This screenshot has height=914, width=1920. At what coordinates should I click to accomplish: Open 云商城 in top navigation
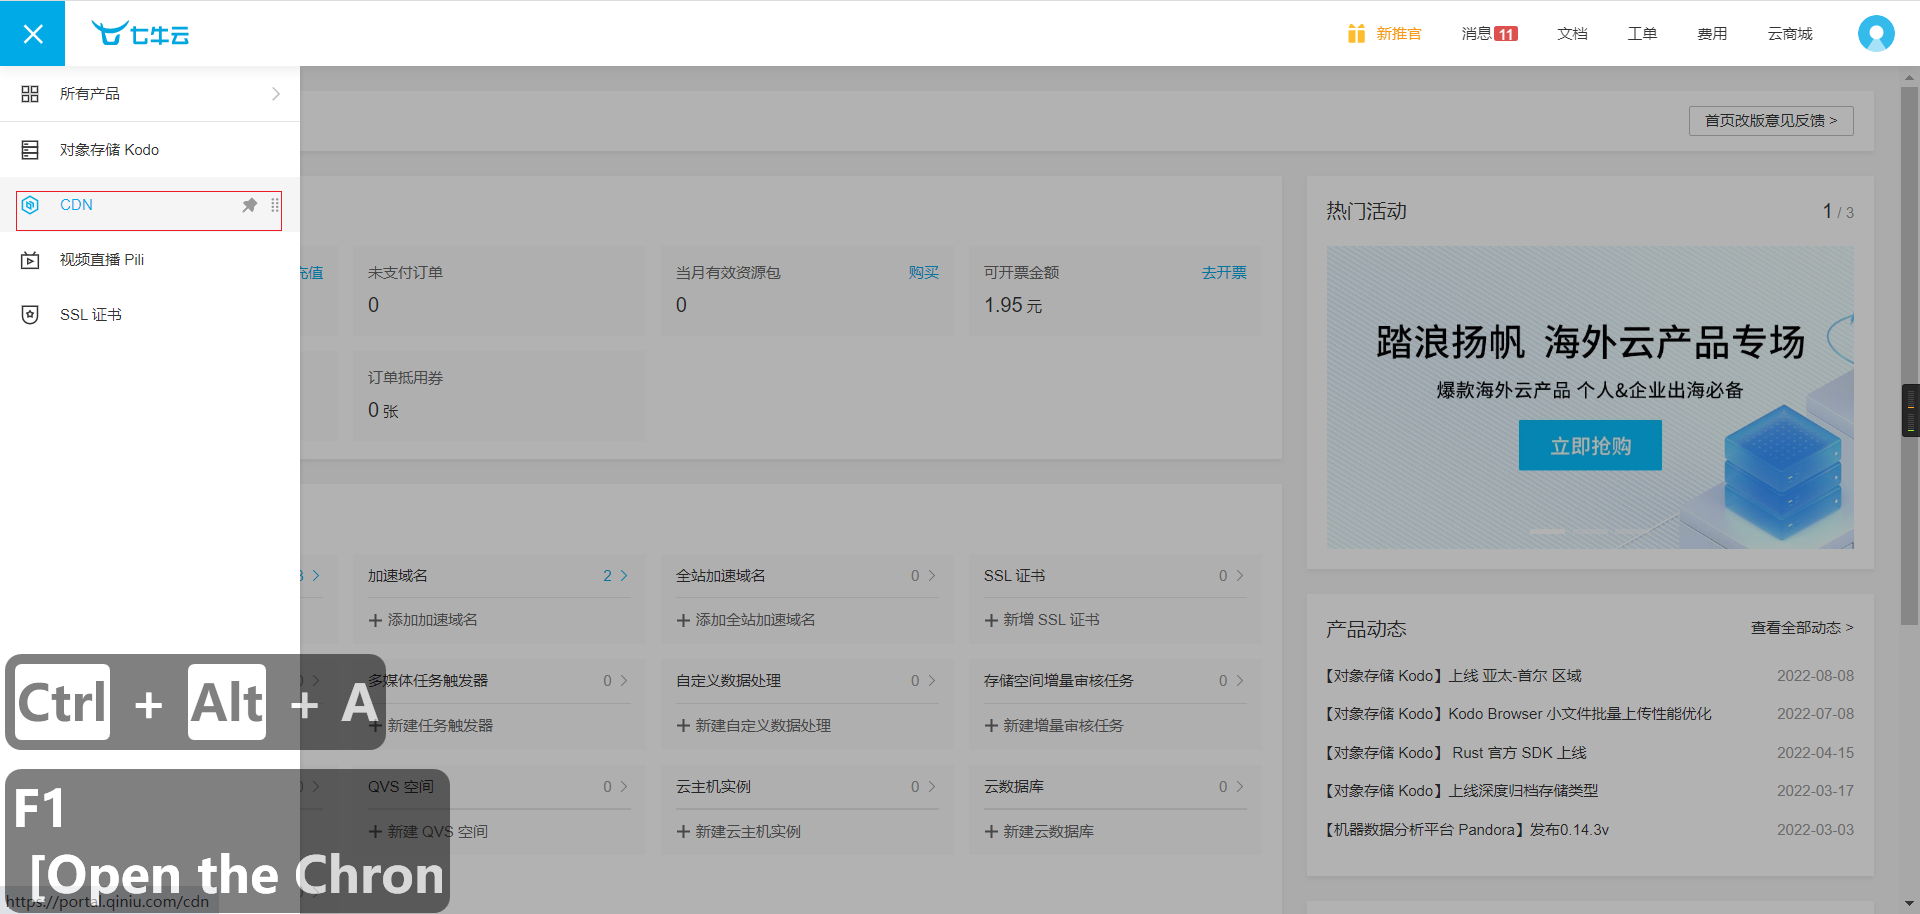click(1790, 34)
